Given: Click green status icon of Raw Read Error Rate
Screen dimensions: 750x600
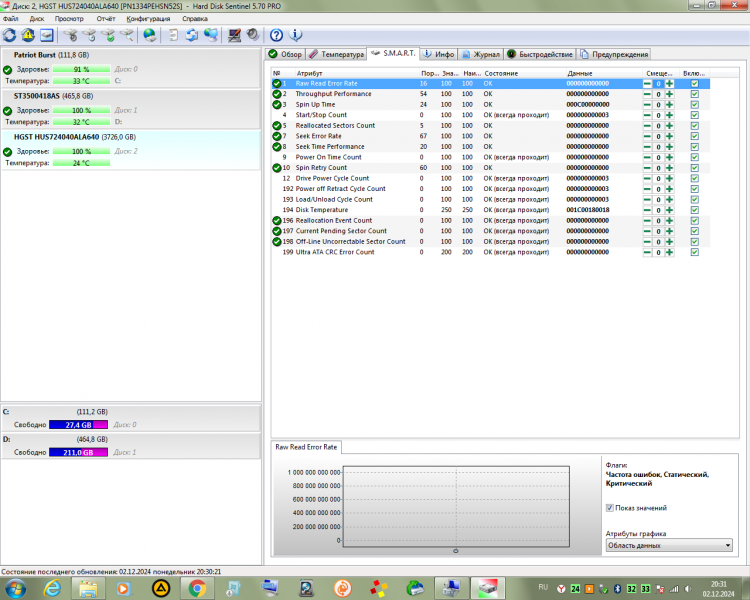Looking at the screenshot, I should (276, 83).
